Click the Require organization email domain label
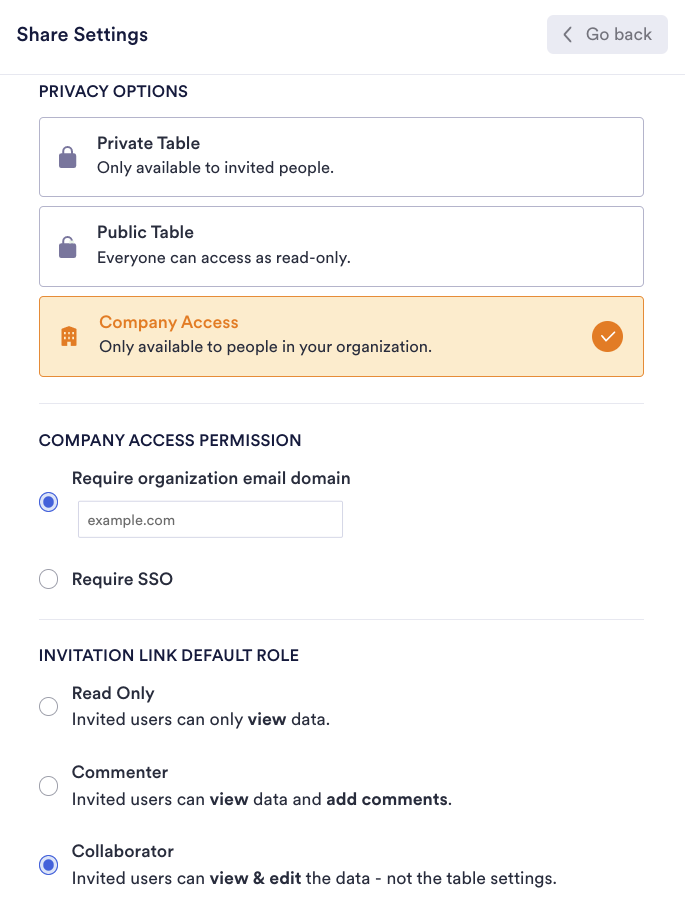Viewport: 685px width, 905px height. pyautogui.click(x=211, y=478)
